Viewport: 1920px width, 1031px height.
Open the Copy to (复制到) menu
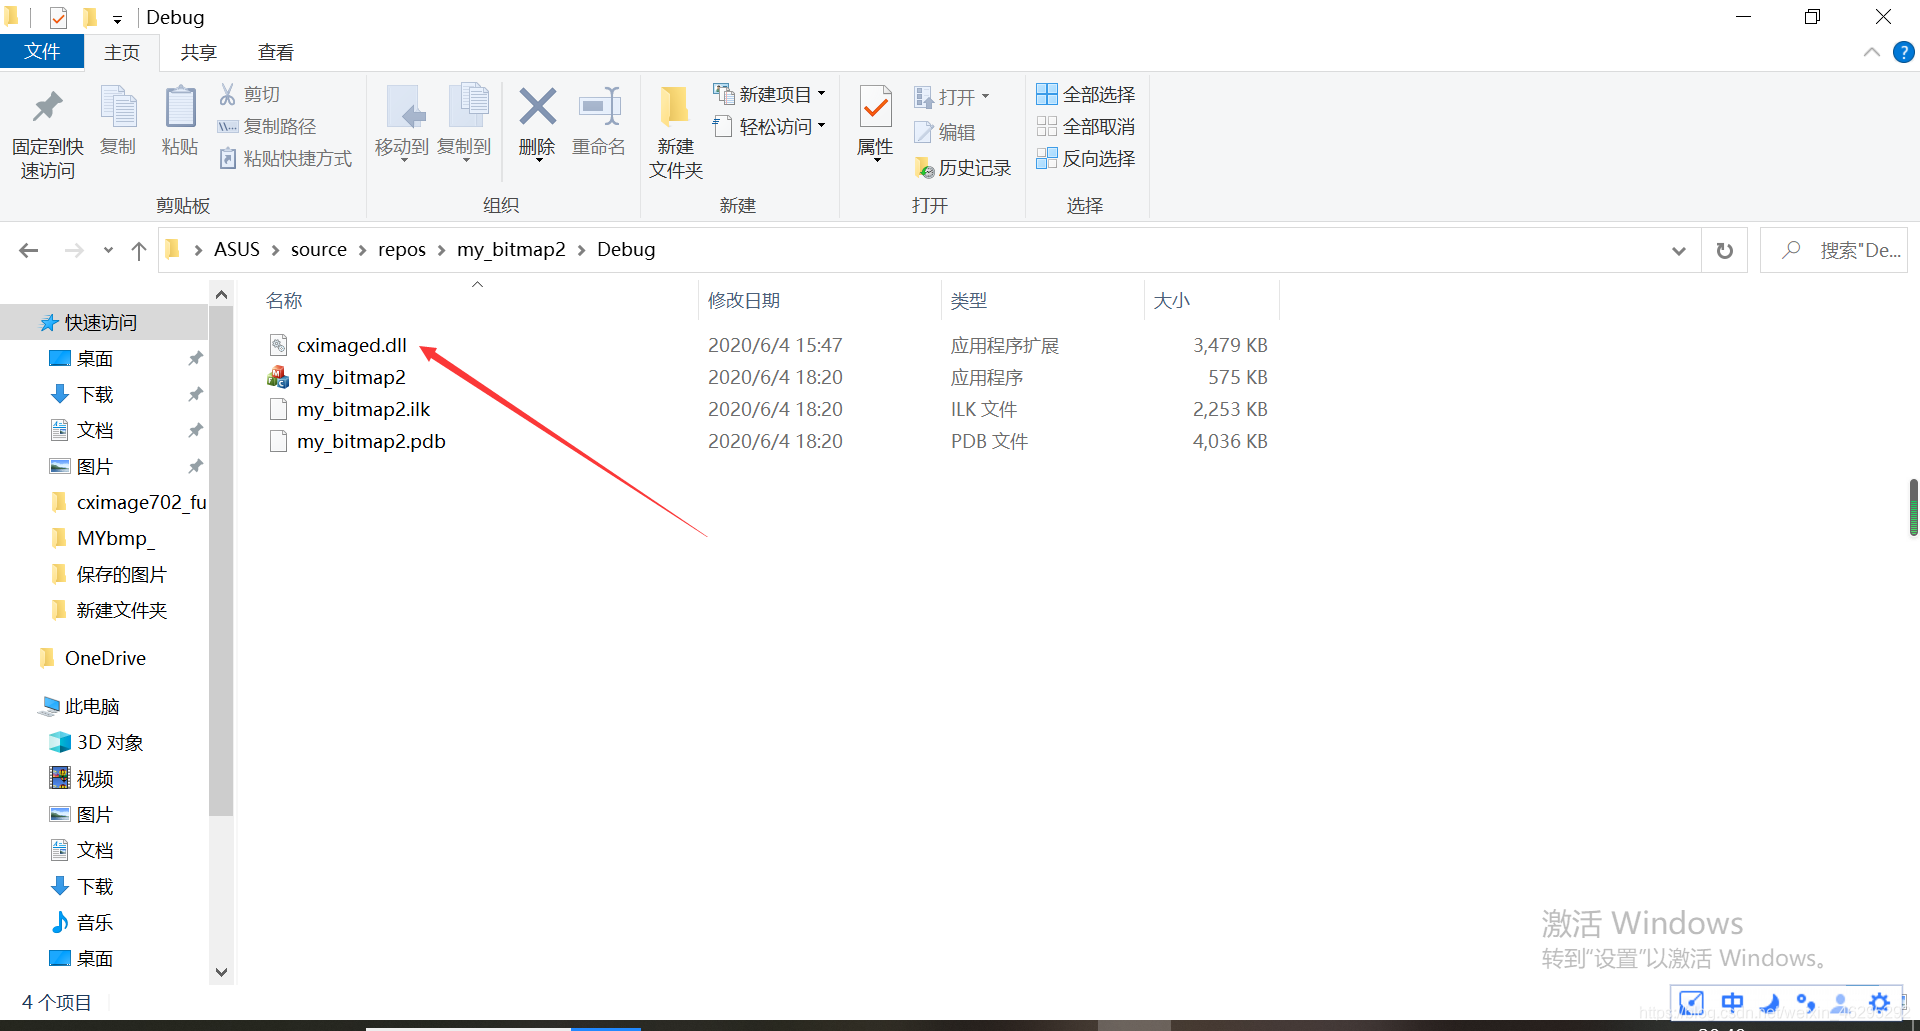tap(465, 123)
